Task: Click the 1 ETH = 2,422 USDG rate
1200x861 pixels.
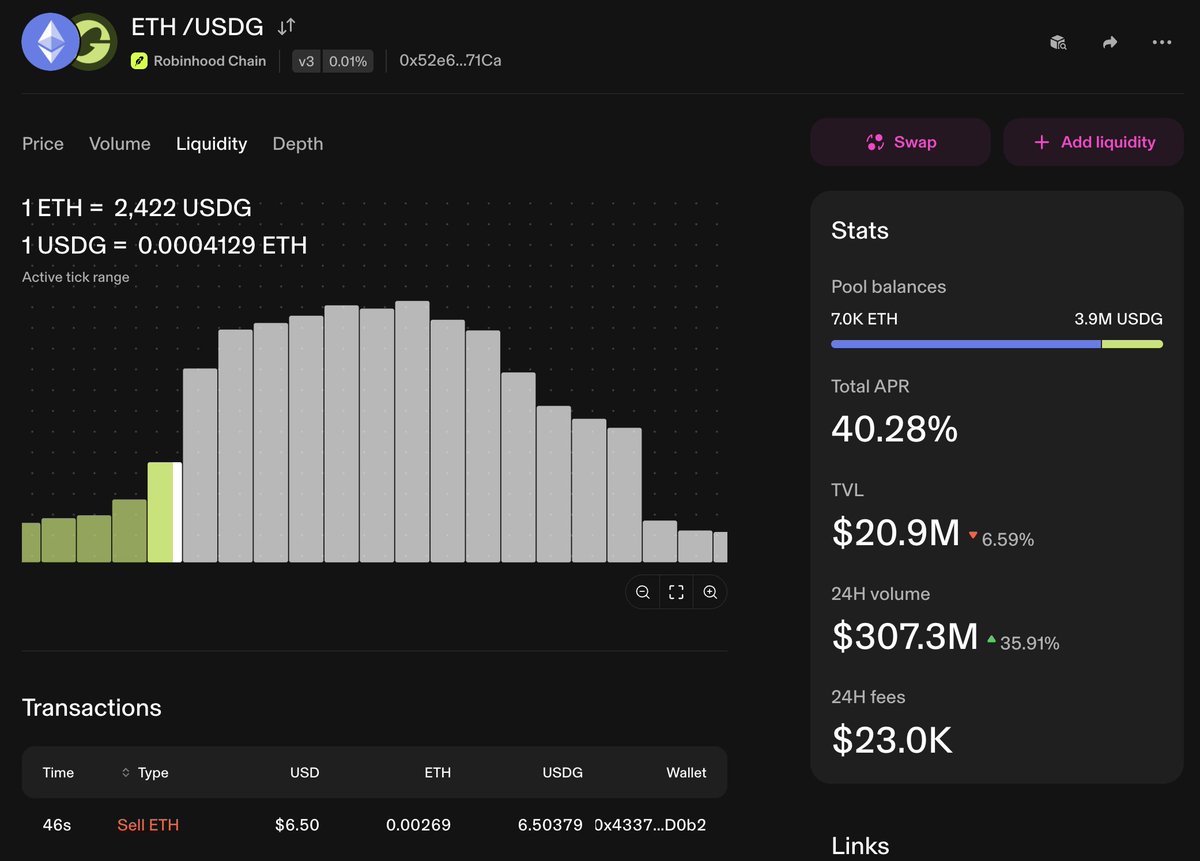Action: 137,208
